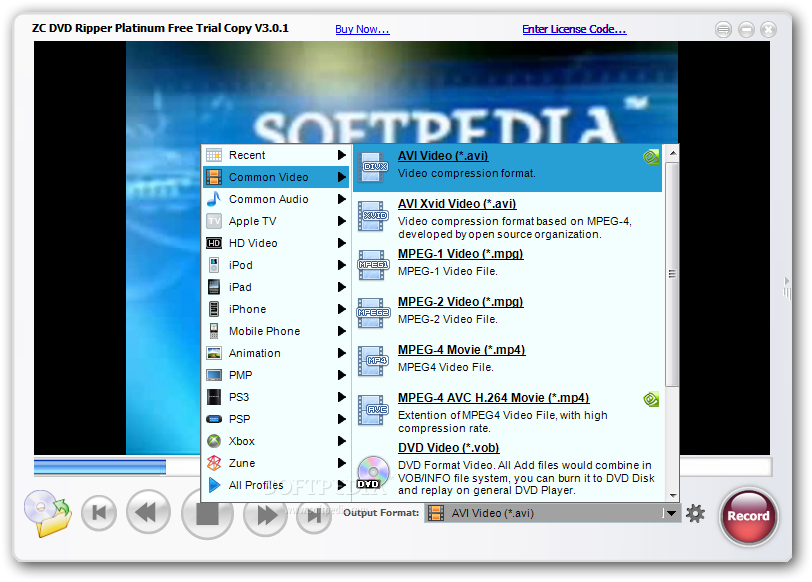The image size is (812, 582).
Task: Open the iPhone profile category
Action: click(276, 309)
